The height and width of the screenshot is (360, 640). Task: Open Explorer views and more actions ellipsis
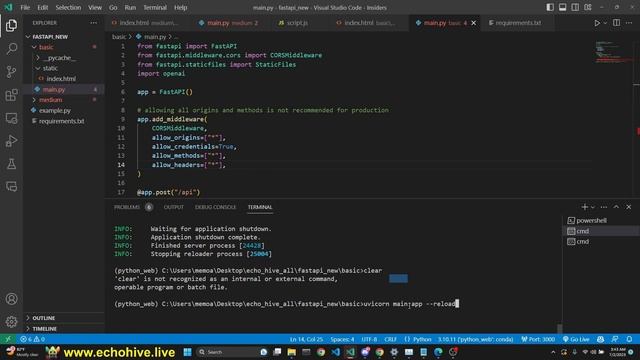(93, 23)
